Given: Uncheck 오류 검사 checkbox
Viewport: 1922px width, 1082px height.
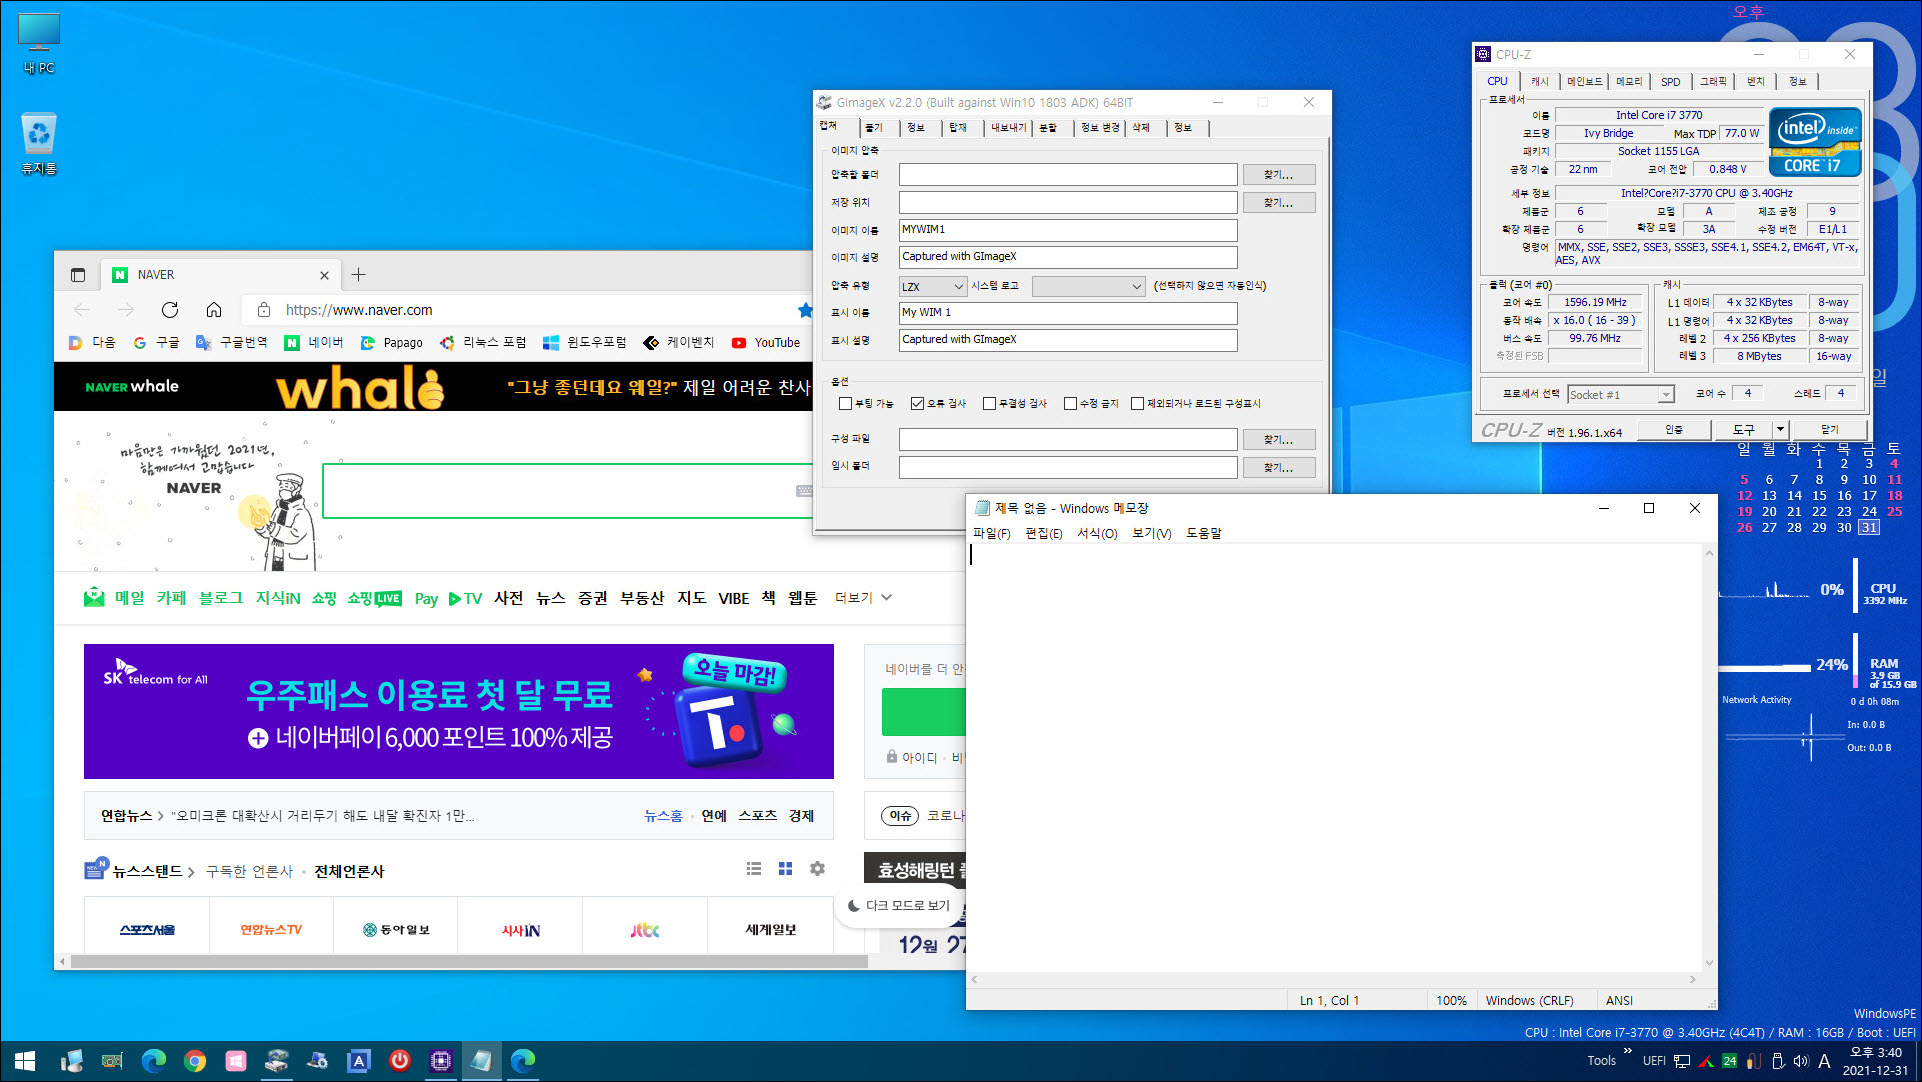Looking at the screenshot, I should pyautogui.click(x=917, y=404).
